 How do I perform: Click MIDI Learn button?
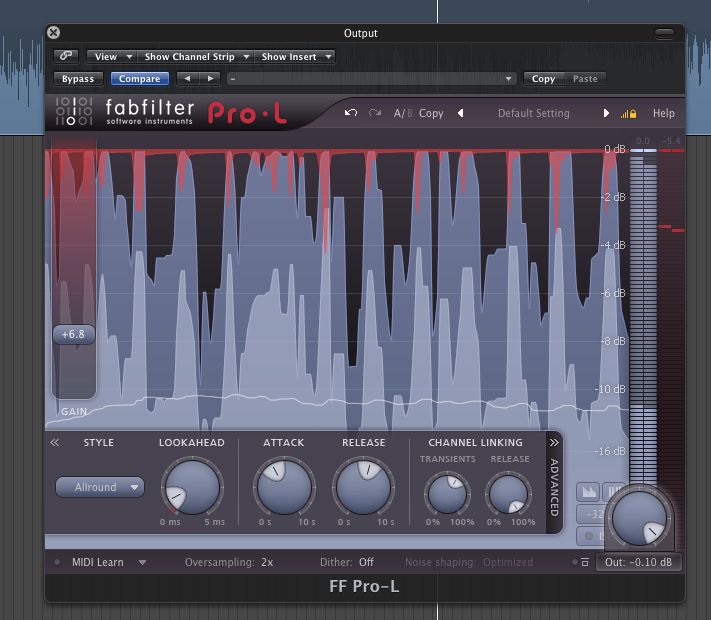(x=97, y=562)
